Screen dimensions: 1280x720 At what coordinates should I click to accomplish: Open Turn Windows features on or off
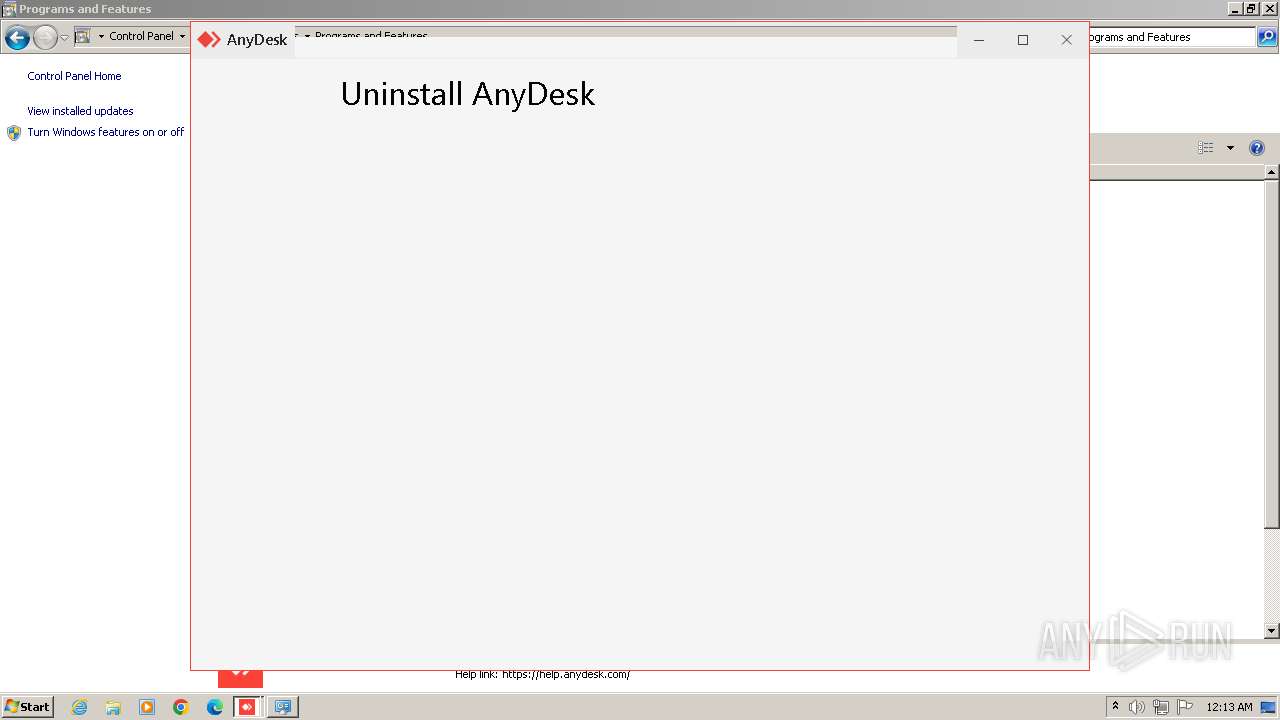106,132
